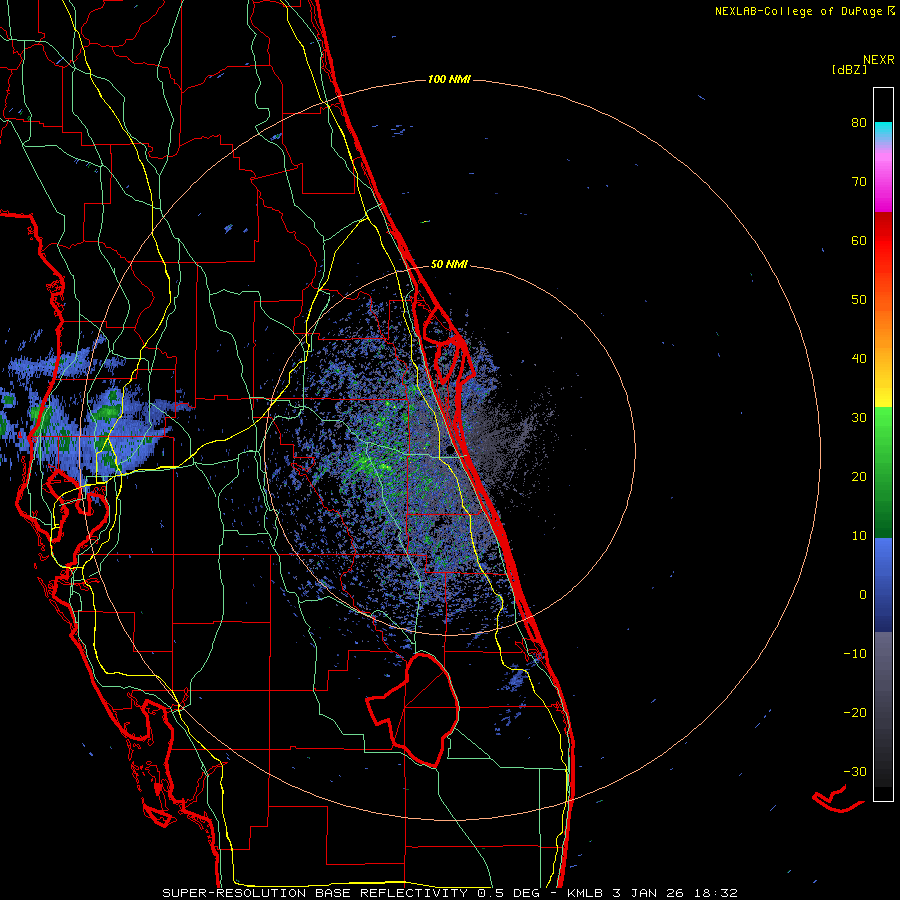Click the KMLB station identifier in the caption

[585, 893]
